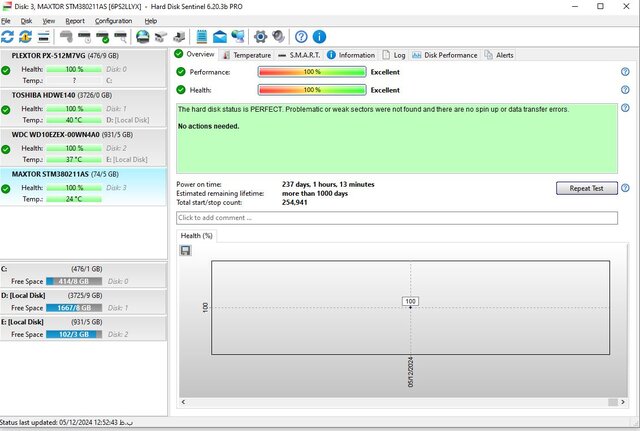640x431 pixels.
Task: Click the help icon beside Performance row
Action: coord(625,72)
